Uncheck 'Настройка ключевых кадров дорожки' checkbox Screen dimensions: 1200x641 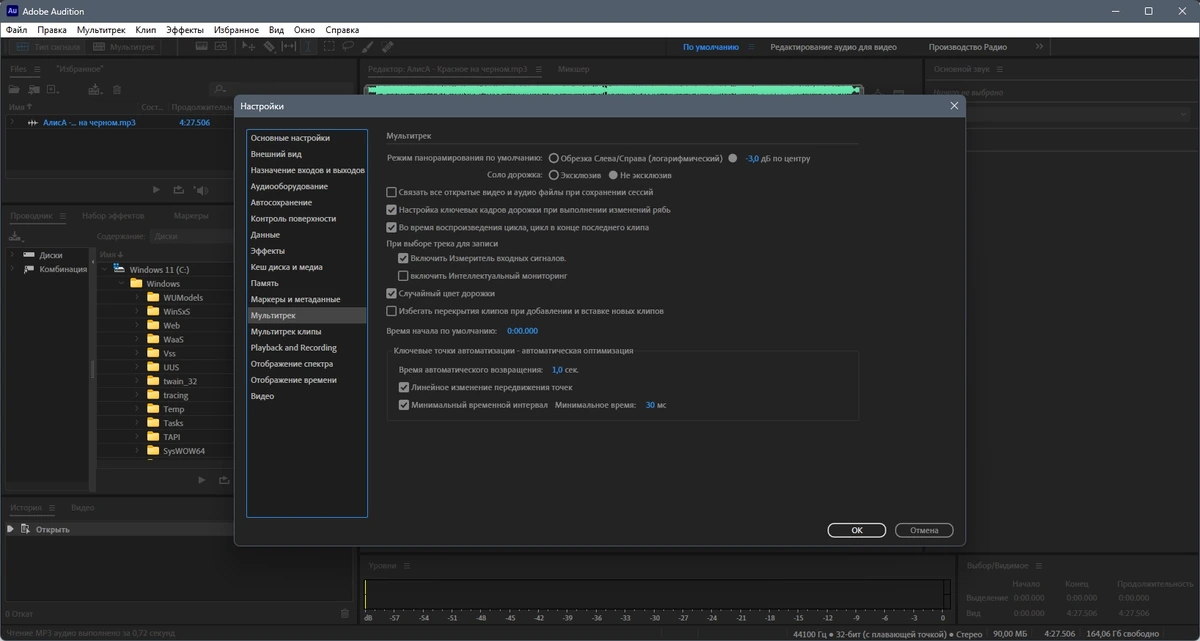[x=391, y=210]
